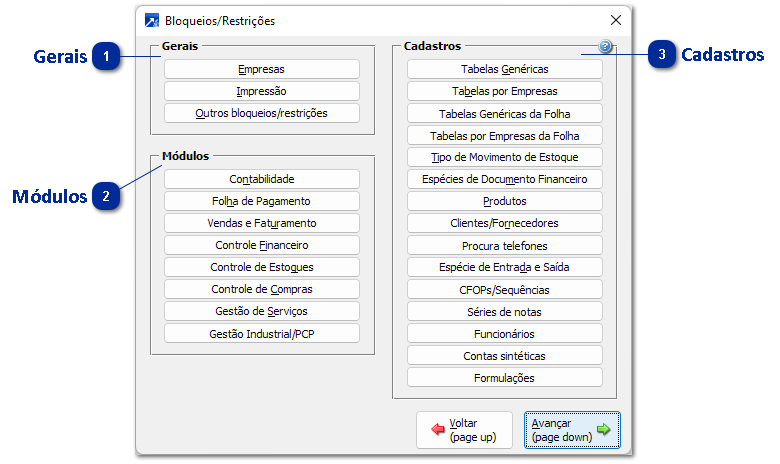This screenshot has height=464, width=780.
Task: Click Gestão Industrial/PCP button
Action: [261, 333]
